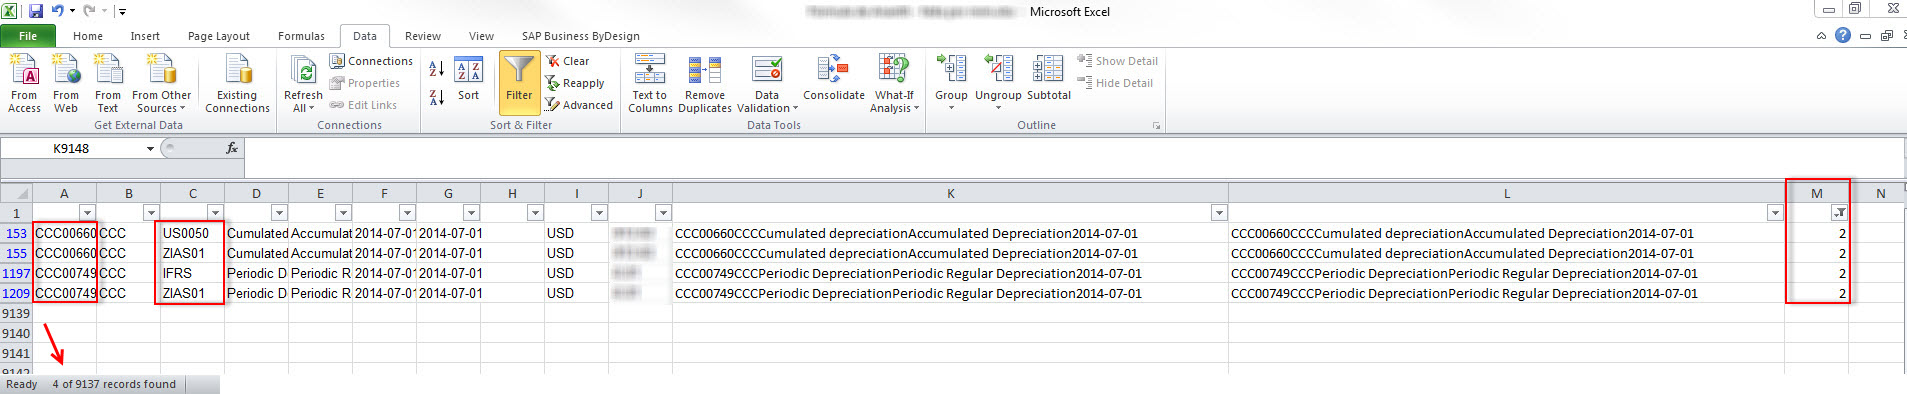This screenshot has width=1907, height=394.
Task: Switch to the Formulas ribbon tab
Action: coord(301,36)
